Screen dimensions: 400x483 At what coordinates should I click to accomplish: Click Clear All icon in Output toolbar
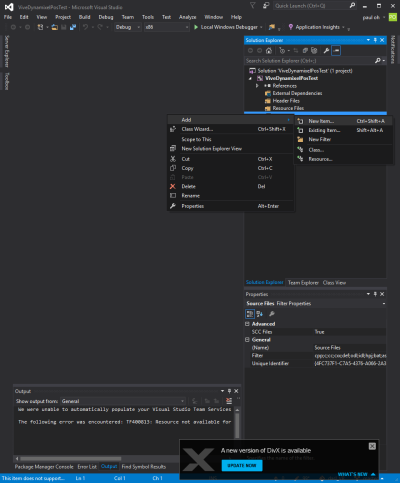coord(229,401)
